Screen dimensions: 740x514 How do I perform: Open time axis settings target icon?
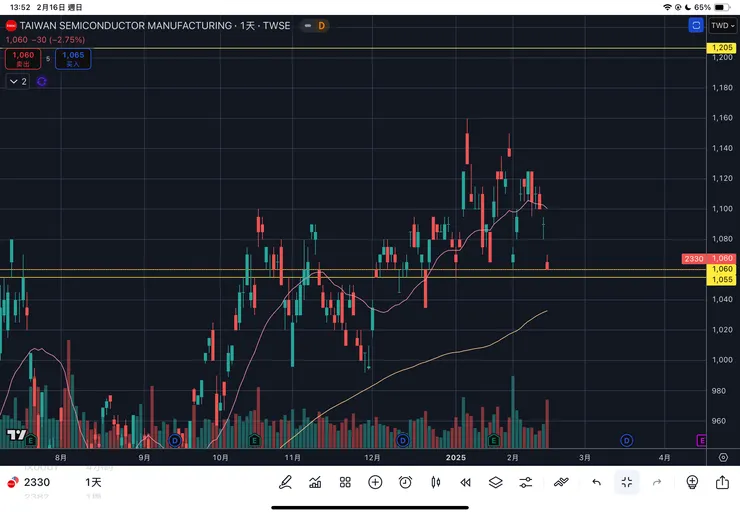point(723,457)
